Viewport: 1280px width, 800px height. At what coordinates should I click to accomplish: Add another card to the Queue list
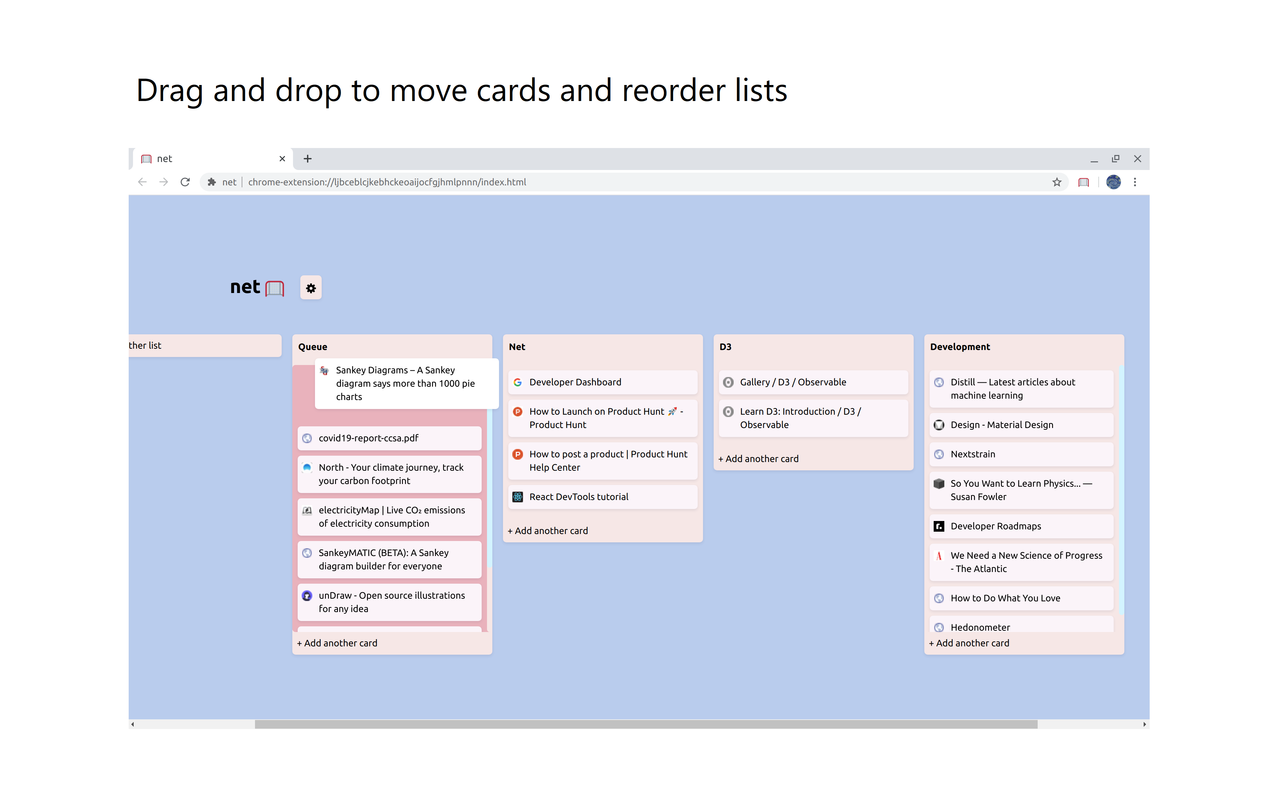[337, 643]
